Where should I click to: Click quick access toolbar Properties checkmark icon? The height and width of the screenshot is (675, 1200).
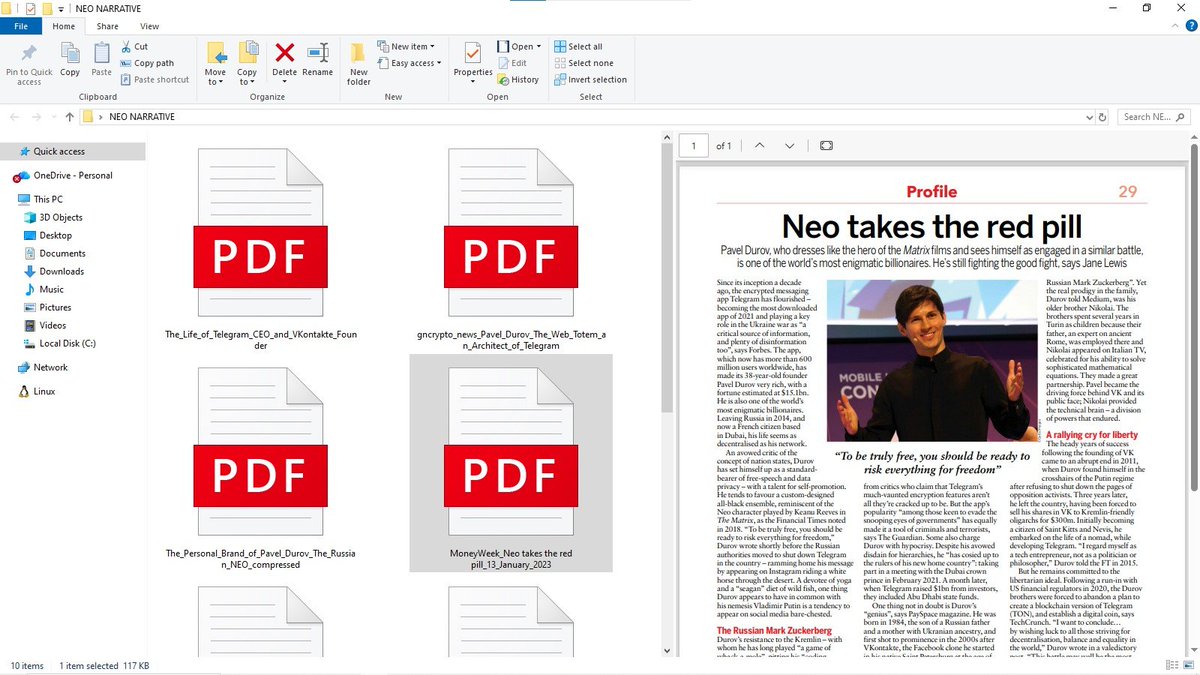[31, 8]
